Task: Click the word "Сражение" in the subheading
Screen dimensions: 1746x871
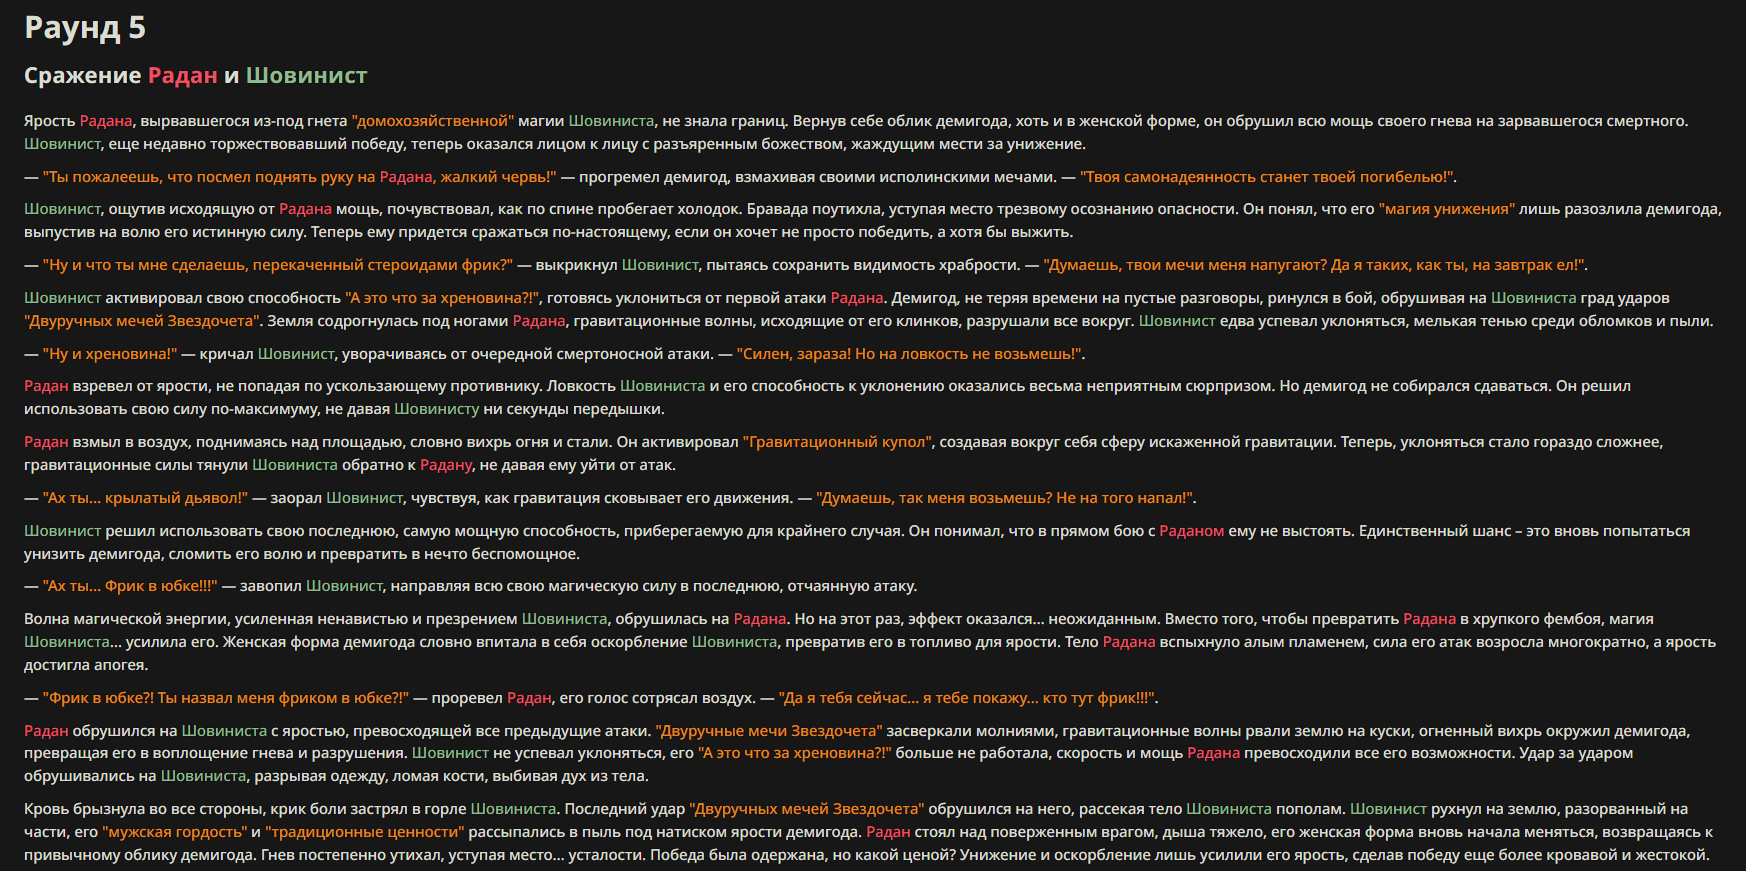Action: [x=83, y=76]
